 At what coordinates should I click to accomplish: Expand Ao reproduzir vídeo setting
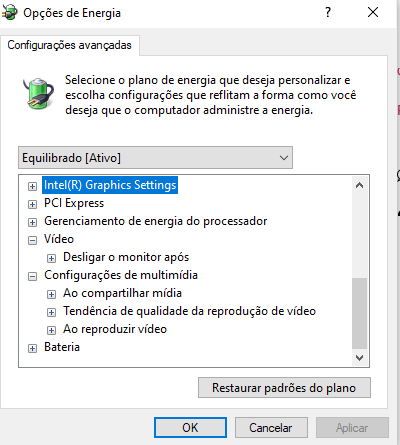point(51,330)
